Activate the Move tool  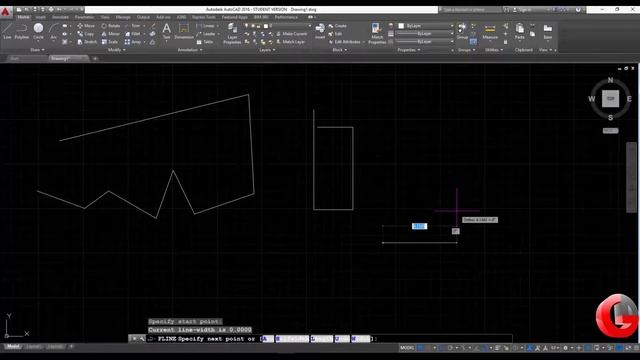click(x=86, y=26)
